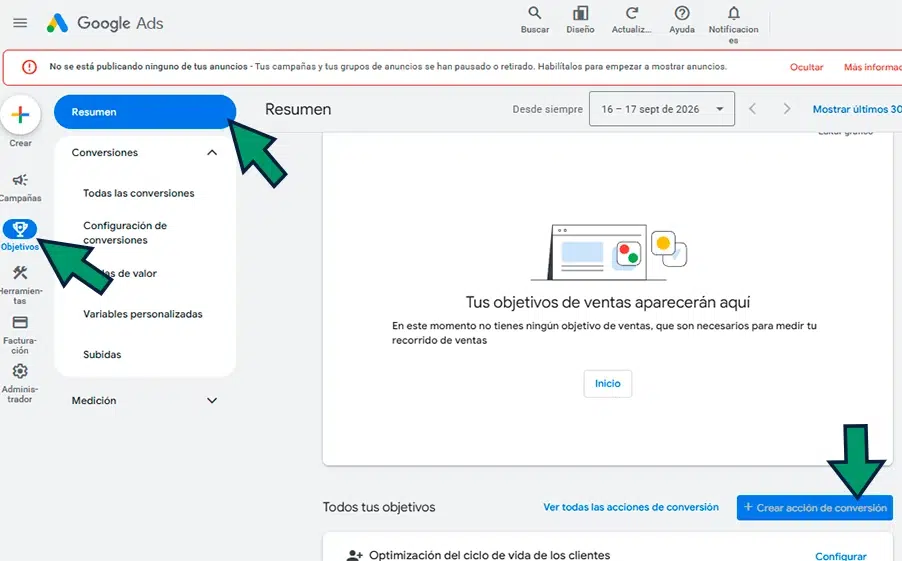Click the 'Desde siempre' label
The image size is (902, 561).
coord(547,109)
